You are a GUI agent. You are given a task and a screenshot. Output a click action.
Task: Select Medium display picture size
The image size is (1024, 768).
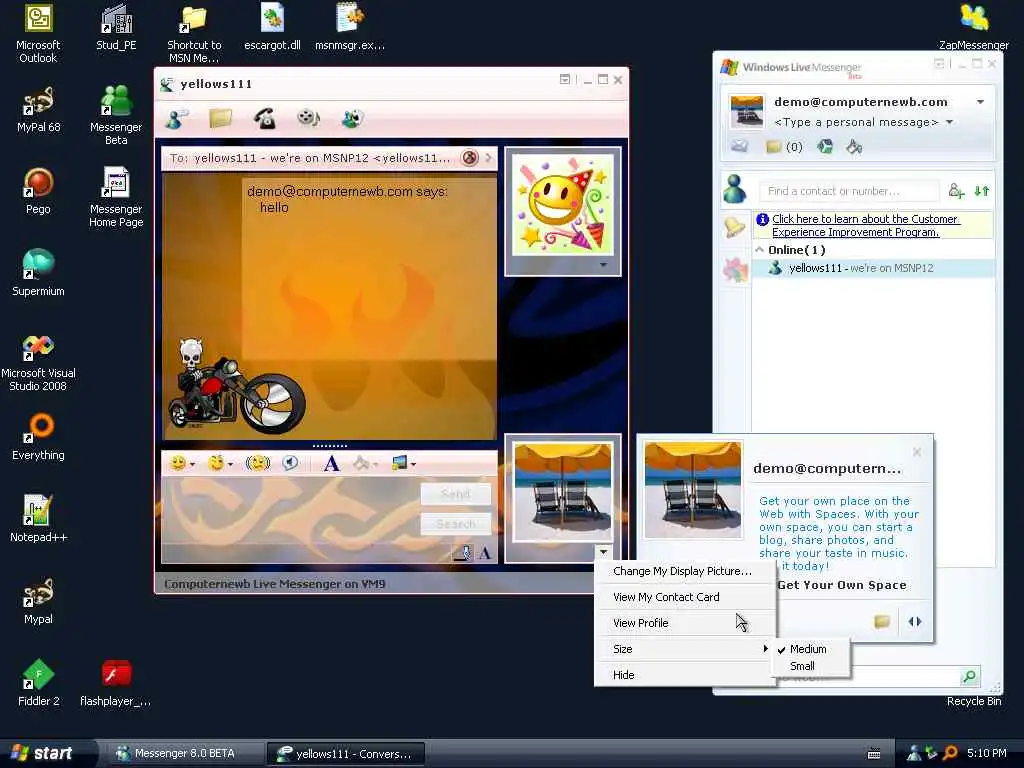click(808, 649)
